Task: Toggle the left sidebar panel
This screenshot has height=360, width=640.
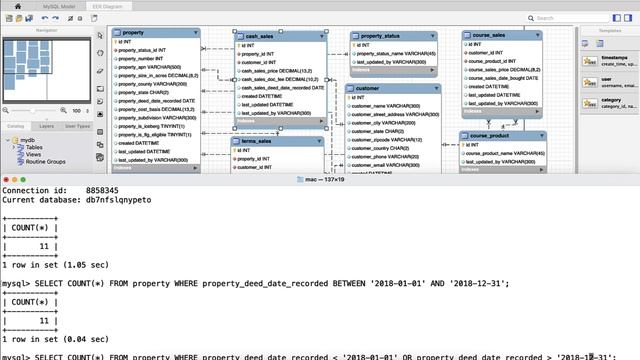Action: (x=617, y=18)
